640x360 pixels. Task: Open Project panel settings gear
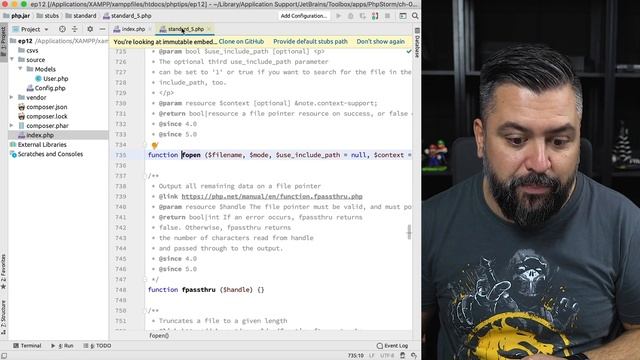pos(90,29)
